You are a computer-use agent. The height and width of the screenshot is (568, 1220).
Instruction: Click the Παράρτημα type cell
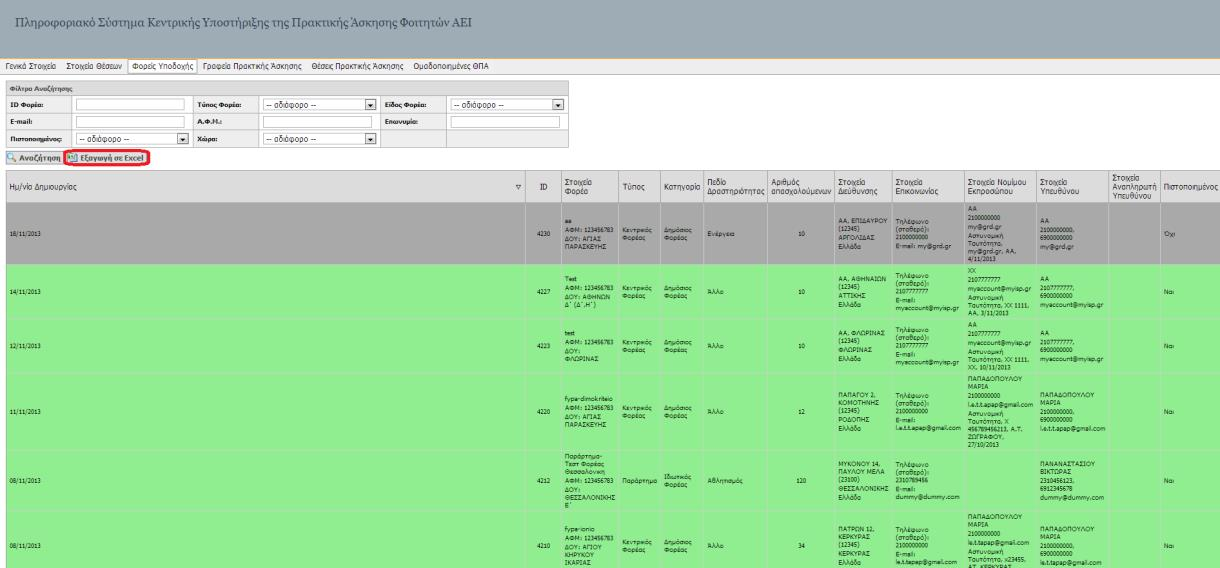pyautogui.click(x=638, y=479)
